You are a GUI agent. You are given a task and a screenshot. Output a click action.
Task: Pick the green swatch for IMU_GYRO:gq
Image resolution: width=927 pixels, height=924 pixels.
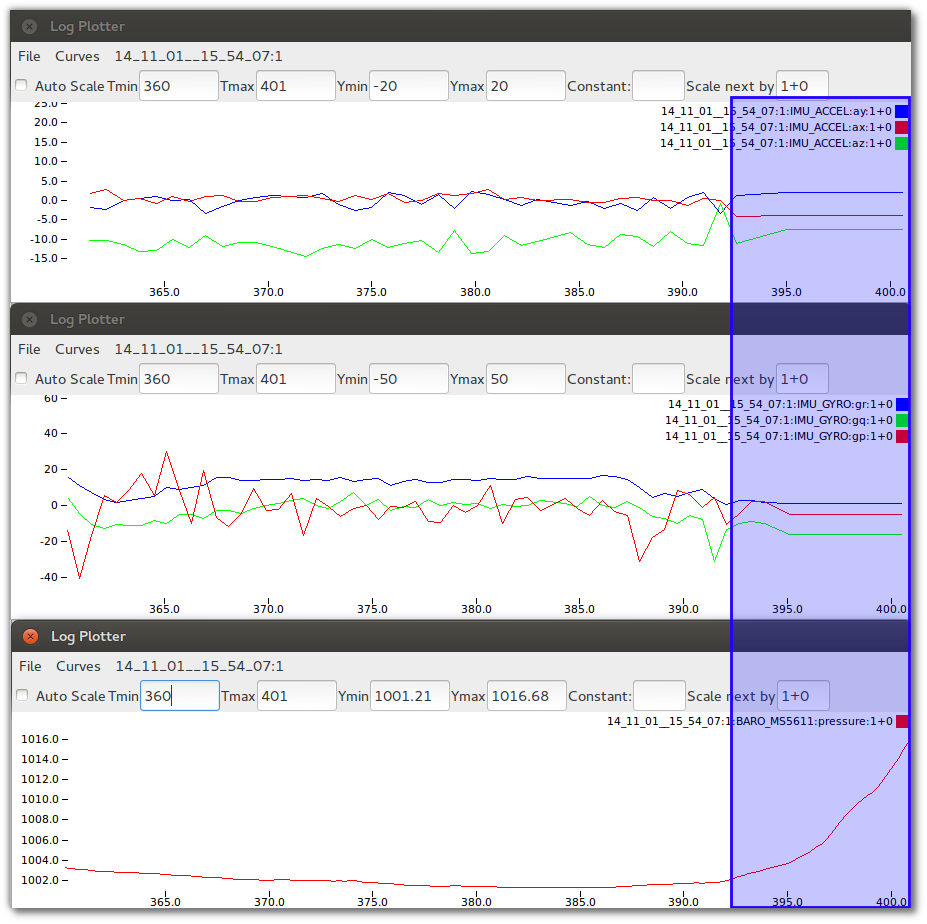pos(902,420)
